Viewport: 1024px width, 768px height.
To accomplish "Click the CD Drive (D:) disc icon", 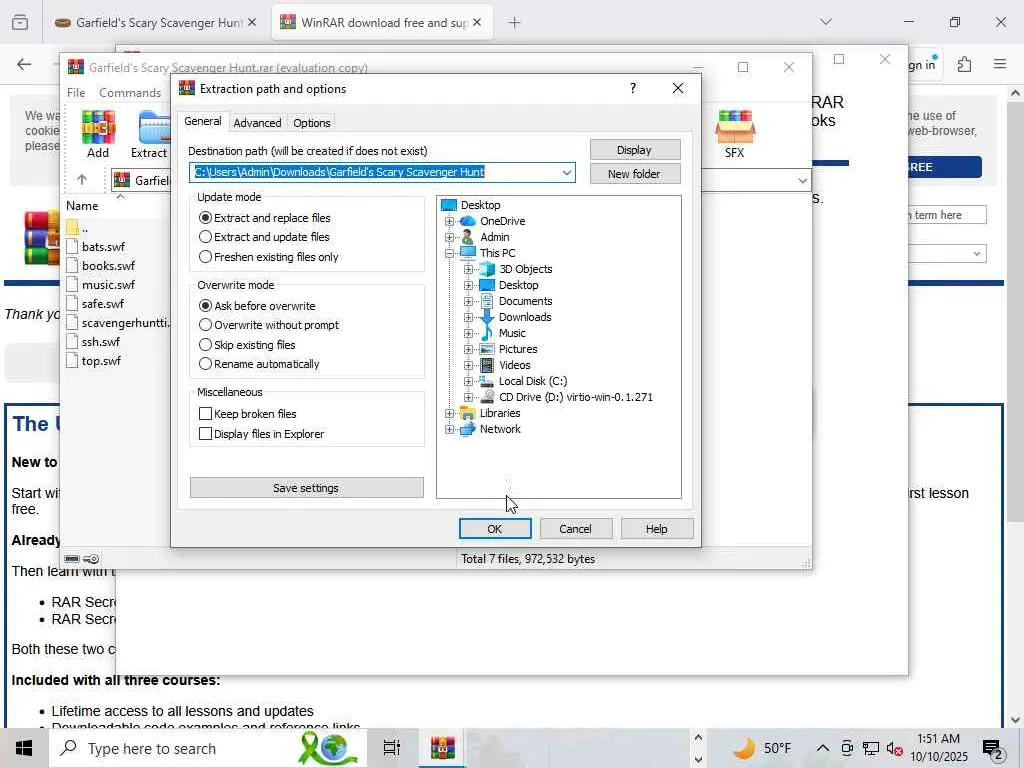I will click(487, 397).
